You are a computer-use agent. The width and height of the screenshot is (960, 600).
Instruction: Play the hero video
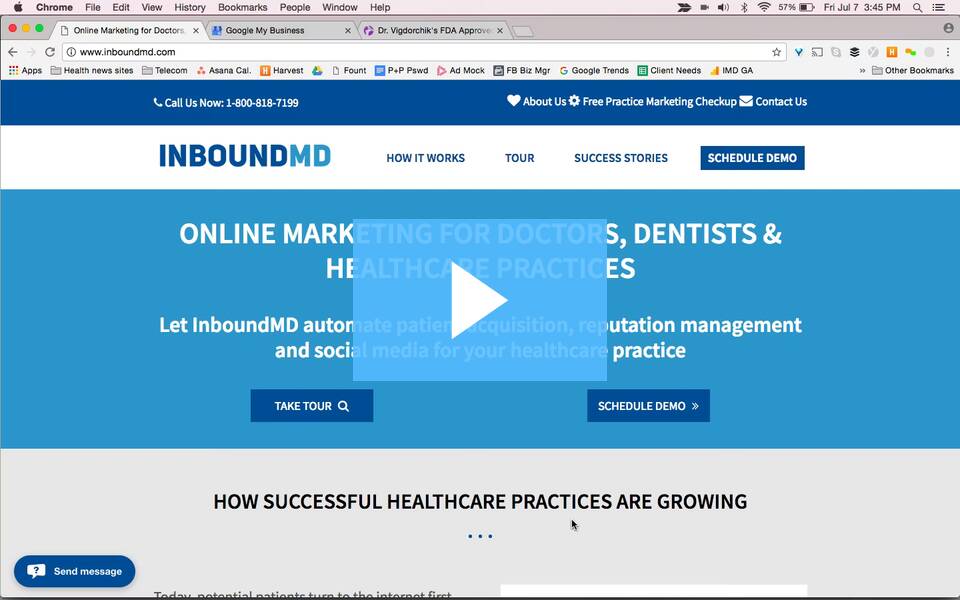click(x=479, y=300)
